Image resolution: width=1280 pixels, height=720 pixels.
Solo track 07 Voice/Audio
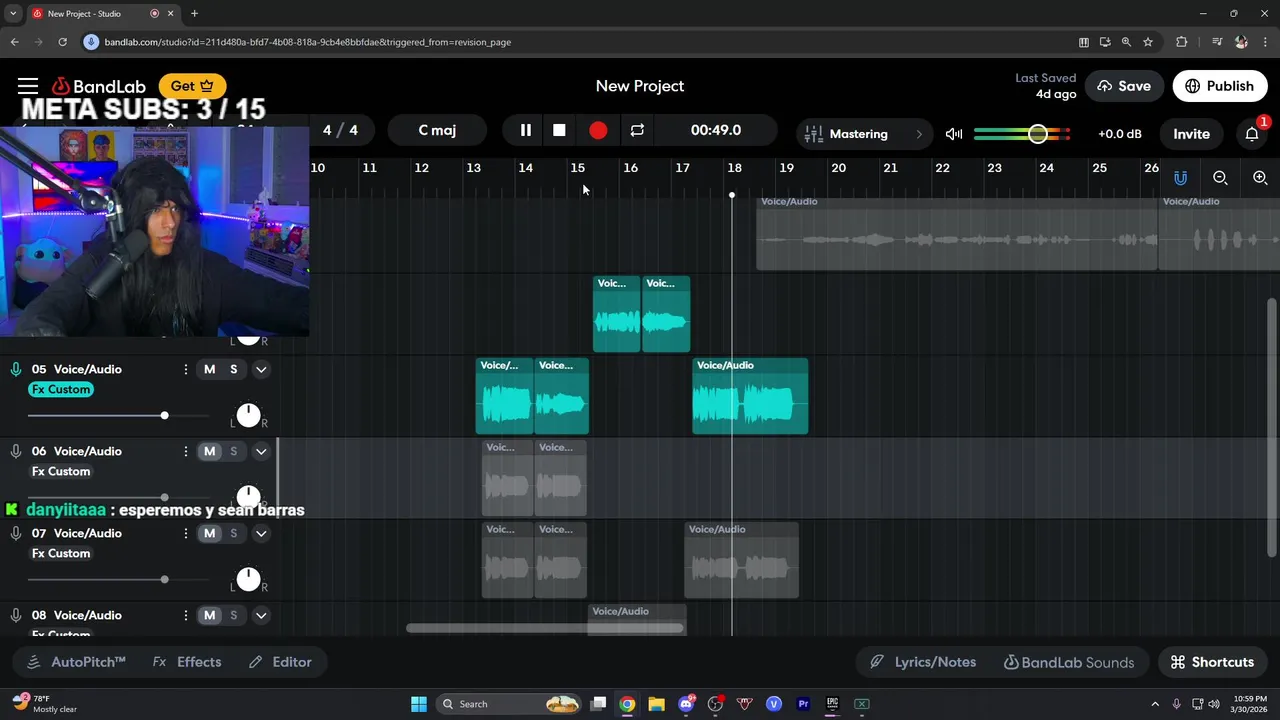click(x=234, y=533)
